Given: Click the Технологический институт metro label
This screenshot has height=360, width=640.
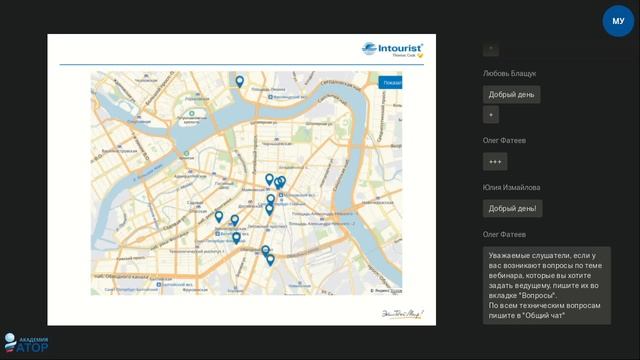Looking at the screenshot, I should (x=197, y=251).
